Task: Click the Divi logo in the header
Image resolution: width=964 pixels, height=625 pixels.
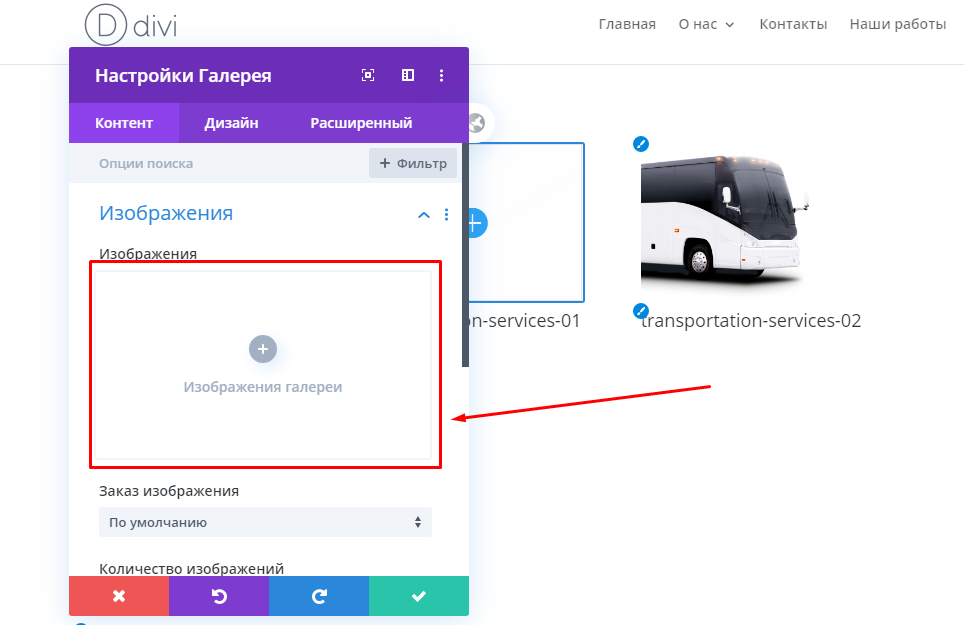Action: click(131, 25)
